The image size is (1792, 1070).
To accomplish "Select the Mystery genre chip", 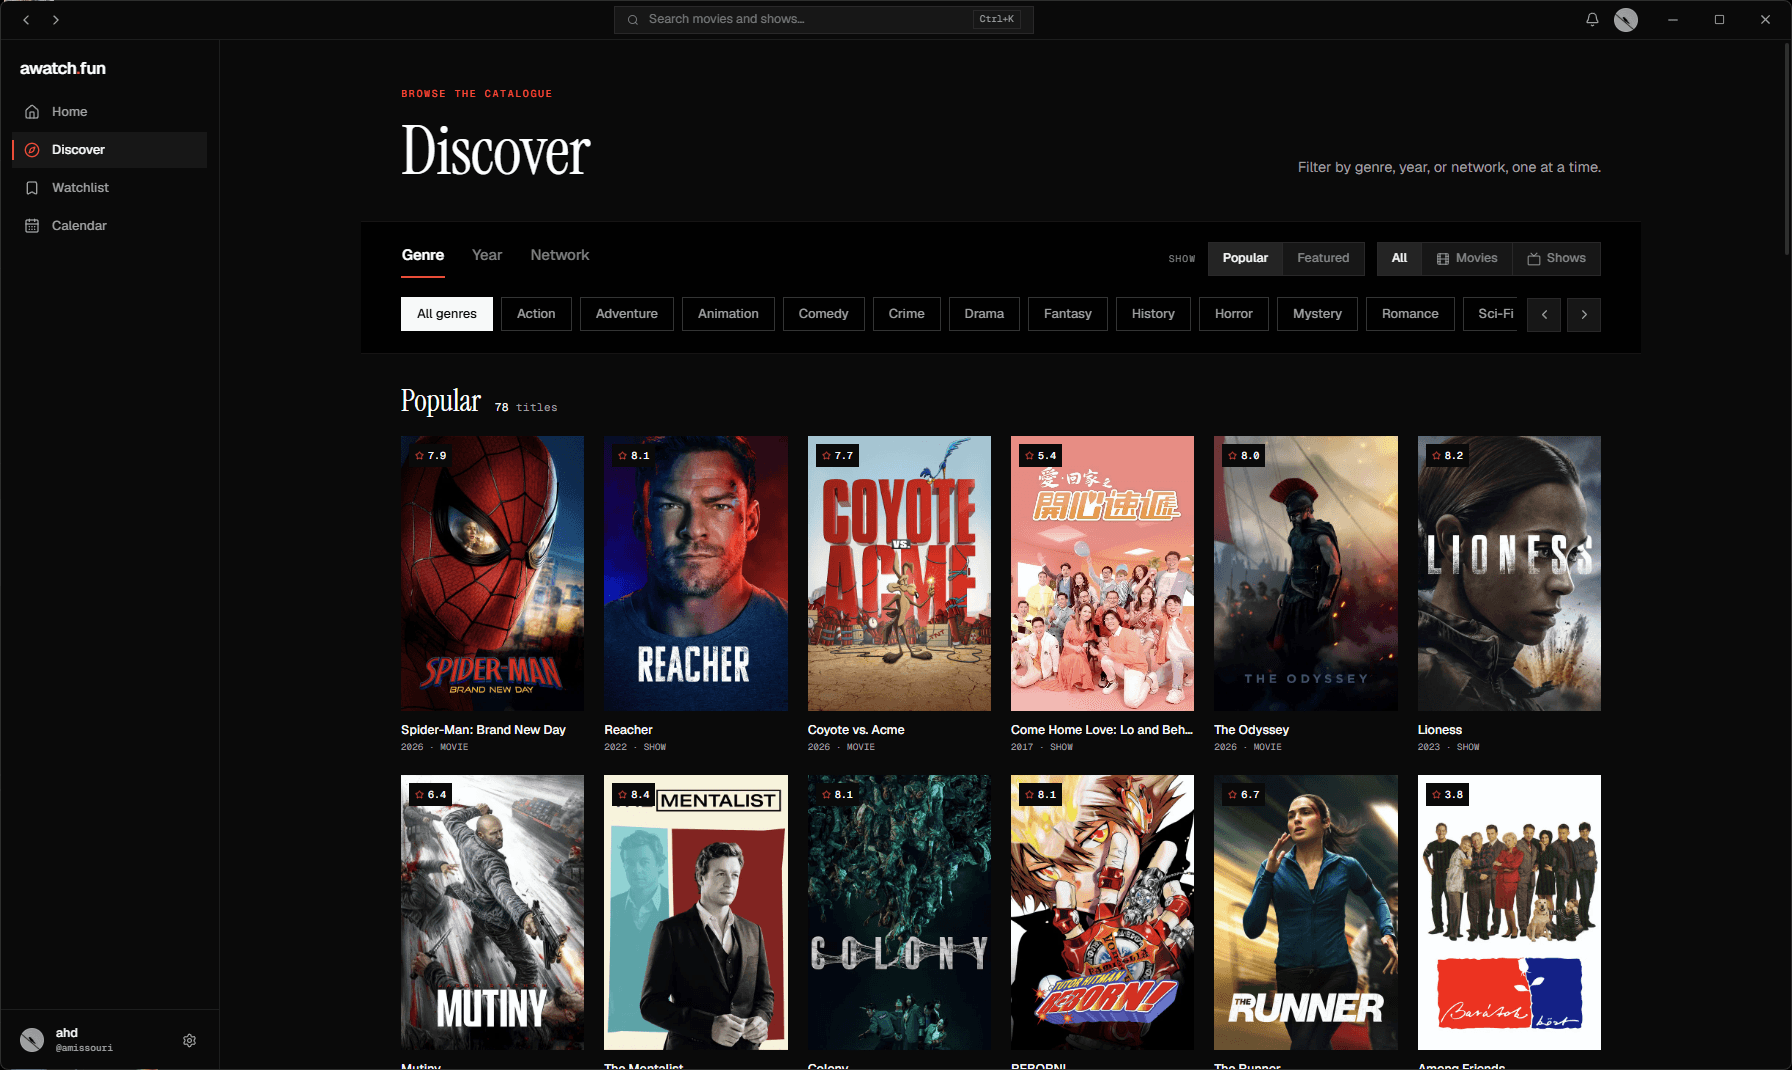I will [x=1317, y=314].
